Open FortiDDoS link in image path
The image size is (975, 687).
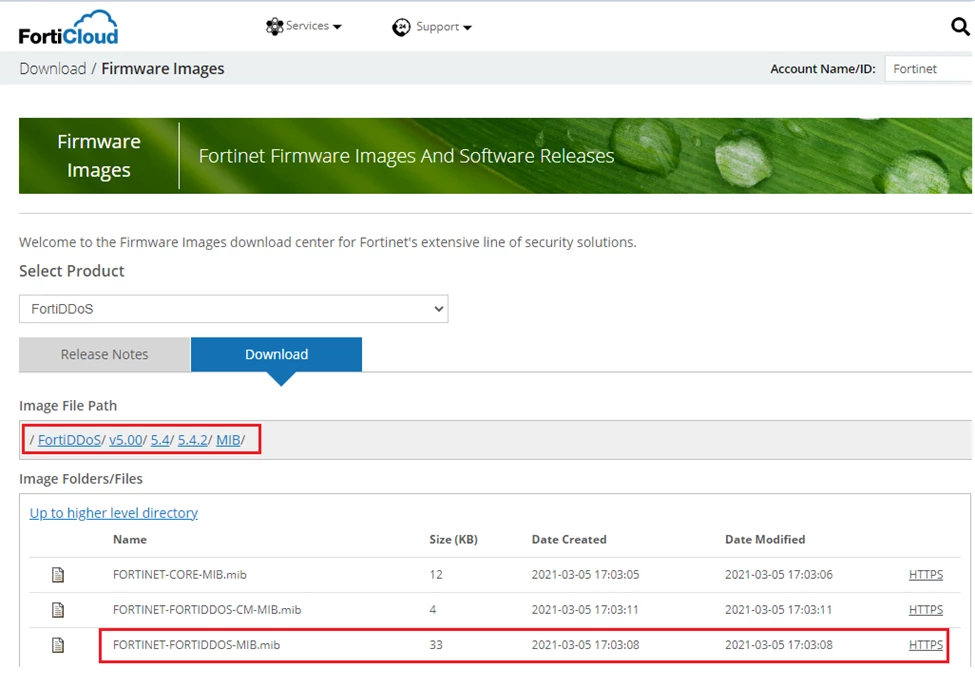69,440
